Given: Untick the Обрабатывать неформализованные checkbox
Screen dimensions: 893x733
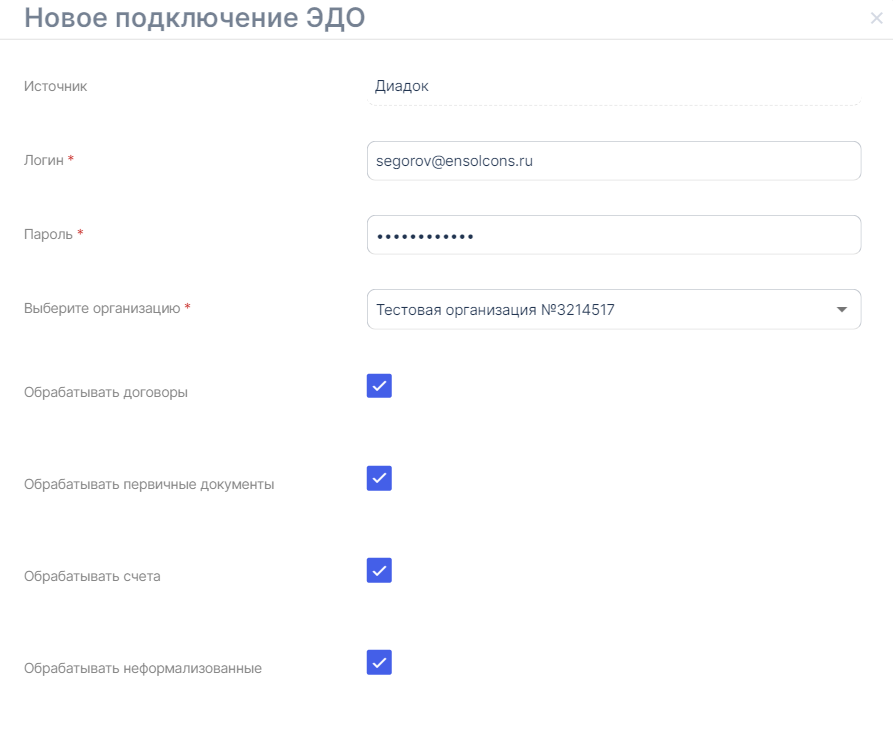Looking at the screenshot, I should coord(379,662).
